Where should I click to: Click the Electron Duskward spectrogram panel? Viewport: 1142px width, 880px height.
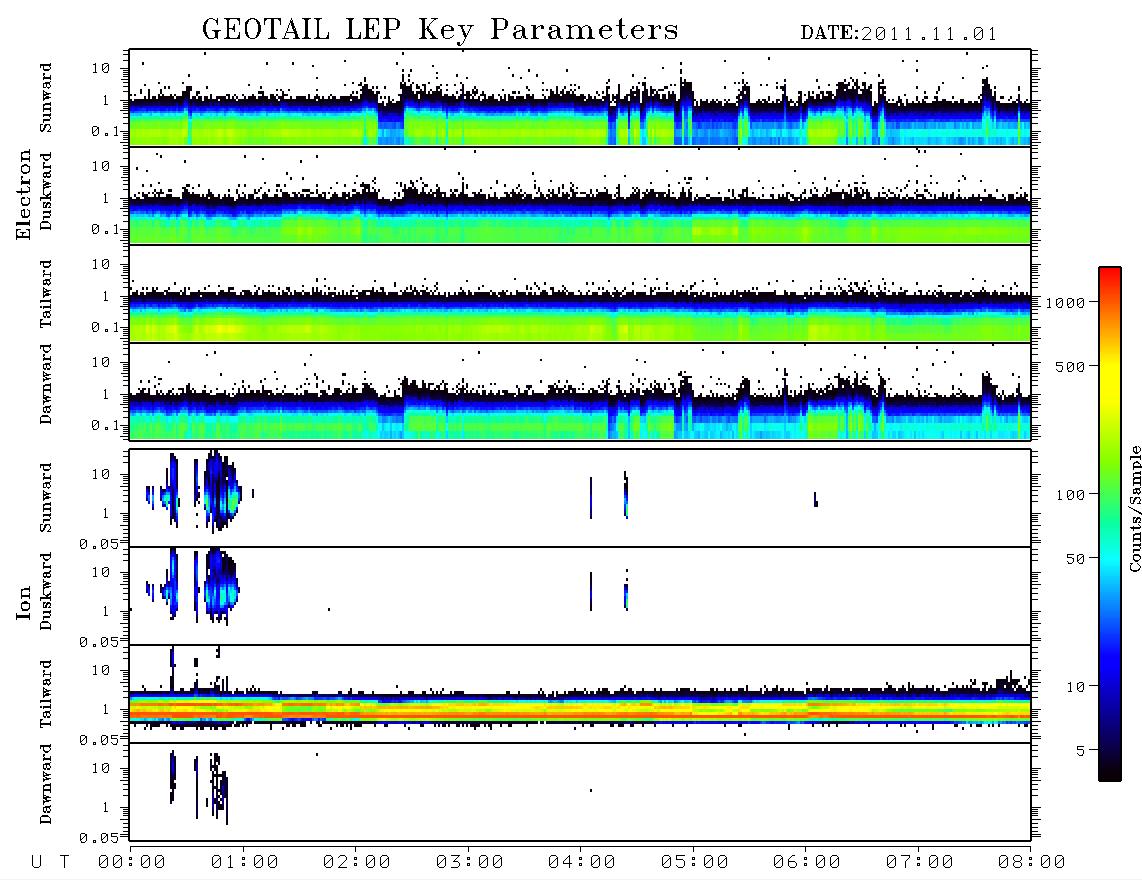point(580,195)
